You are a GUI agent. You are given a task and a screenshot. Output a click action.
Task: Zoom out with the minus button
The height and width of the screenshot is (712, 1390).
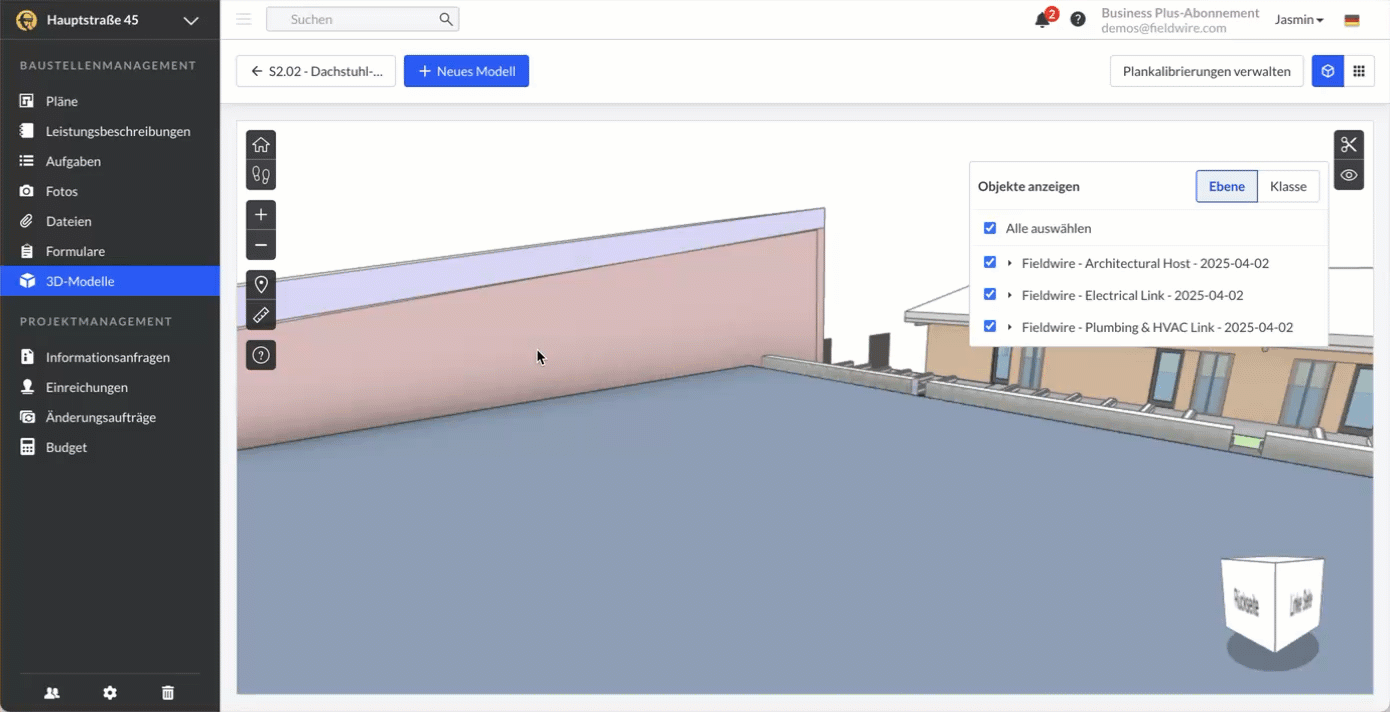click(261, 245)
